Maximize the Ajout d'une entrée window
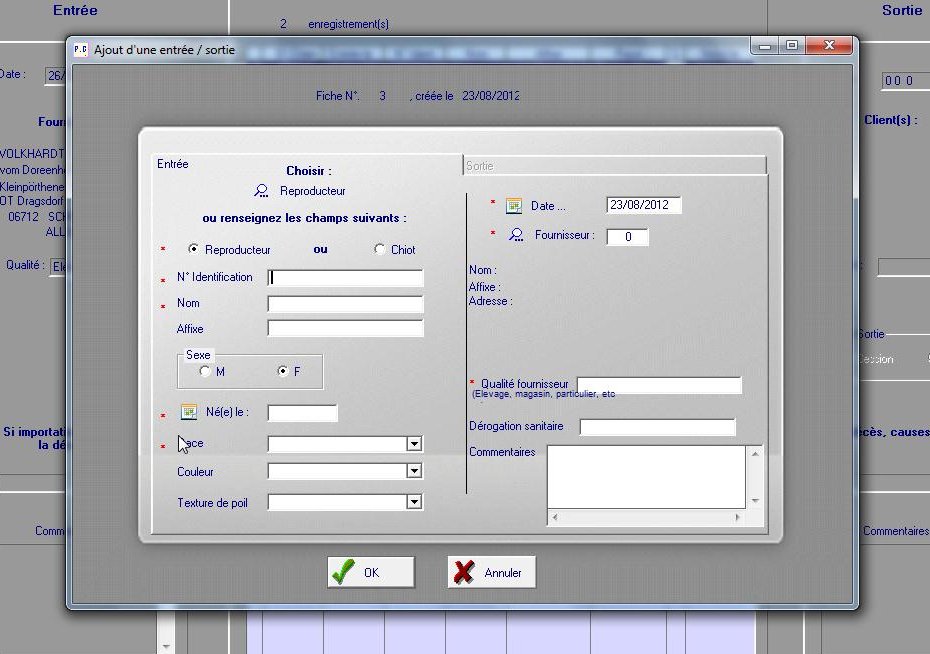The width and height of the screenshot is (930, 654). (792, 46)
